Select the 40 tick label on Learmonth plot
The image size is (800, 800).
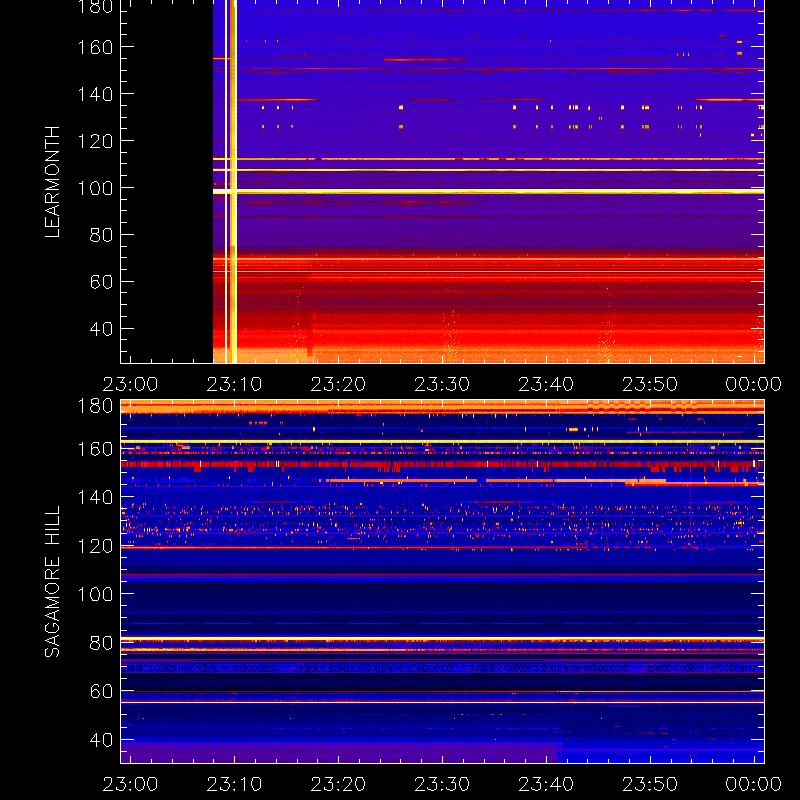click(101, 329)
